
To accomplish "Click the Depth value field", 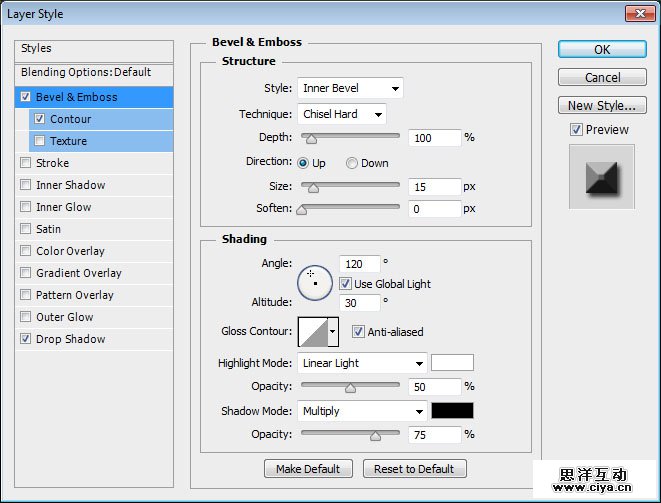I will pos(435,138).
